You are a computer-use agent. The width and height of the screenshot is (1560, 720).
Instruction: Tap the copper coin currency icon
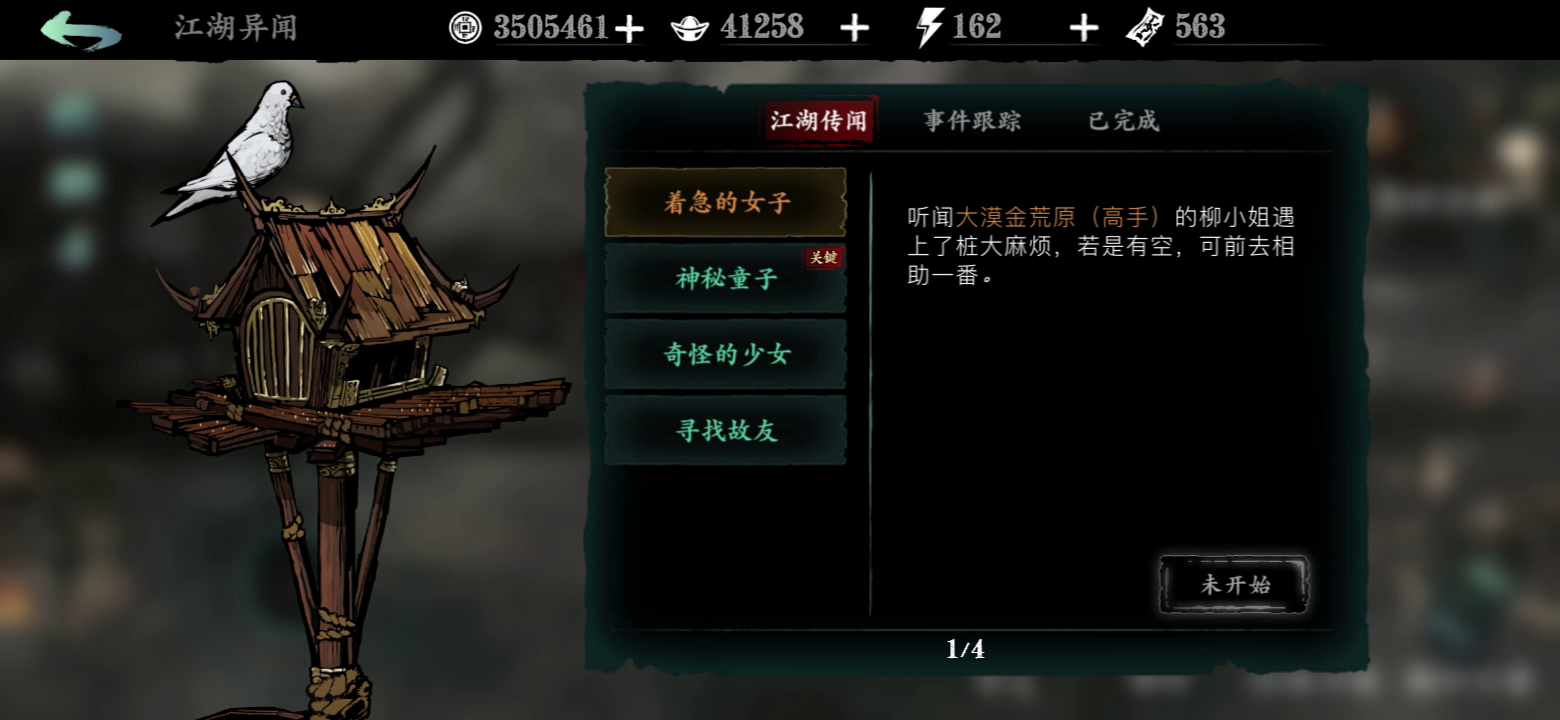click(x=465, y=28)
